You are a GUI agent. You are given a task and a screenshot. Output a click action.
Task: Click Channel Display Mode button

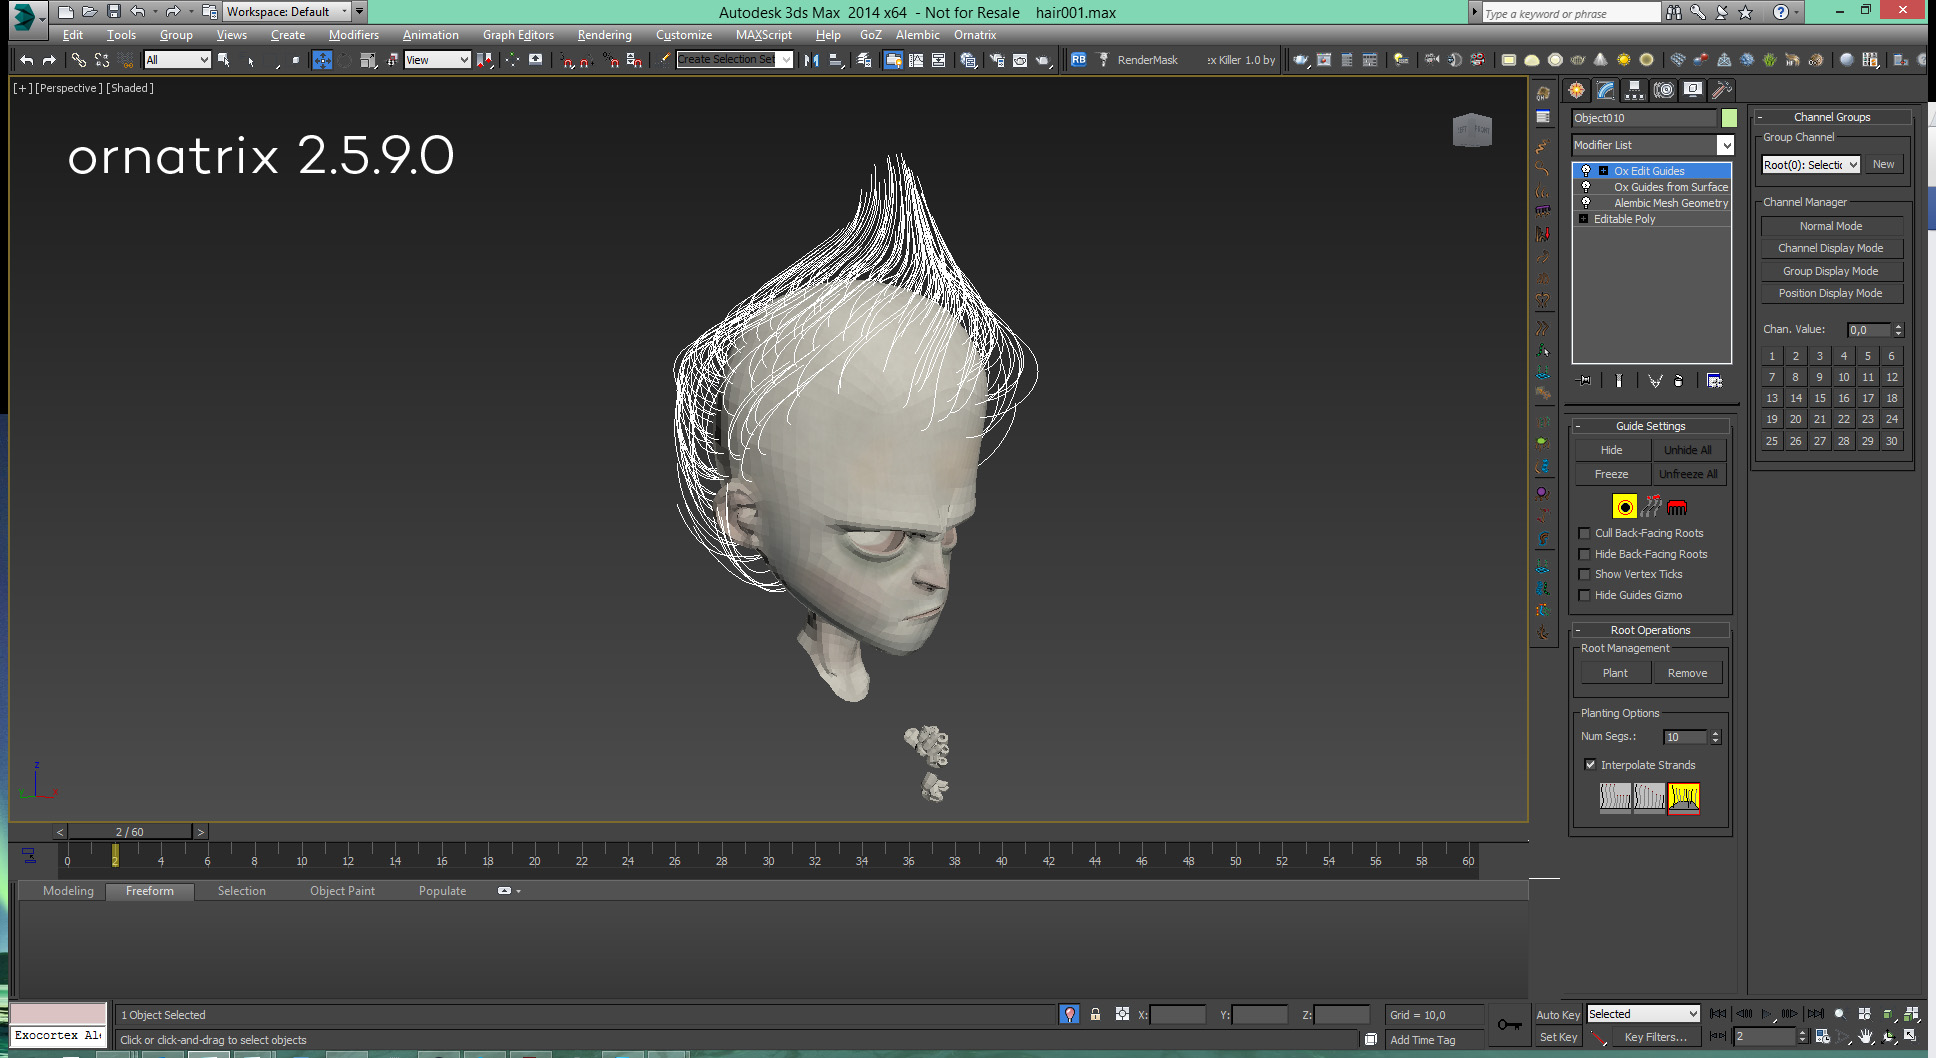pyautogui.click(x=1830, y=248)
